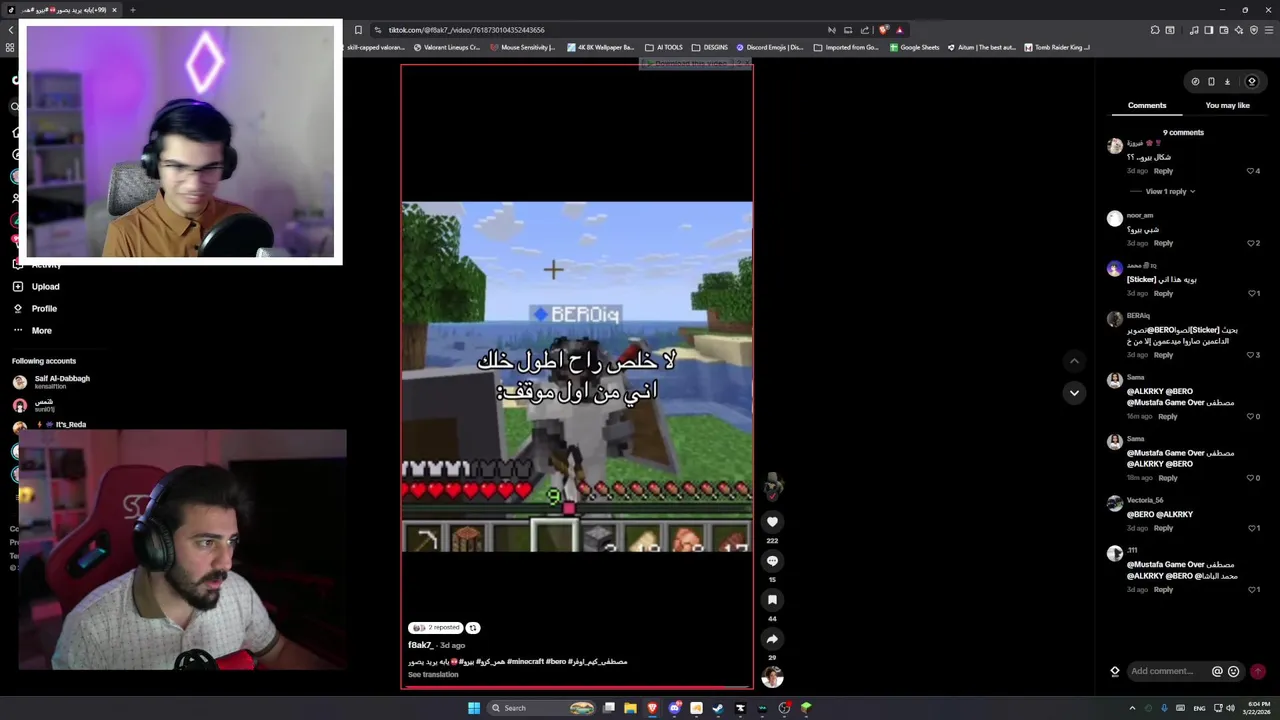
Task: Click the Profile sidebar icon
Action: point(18,308)
